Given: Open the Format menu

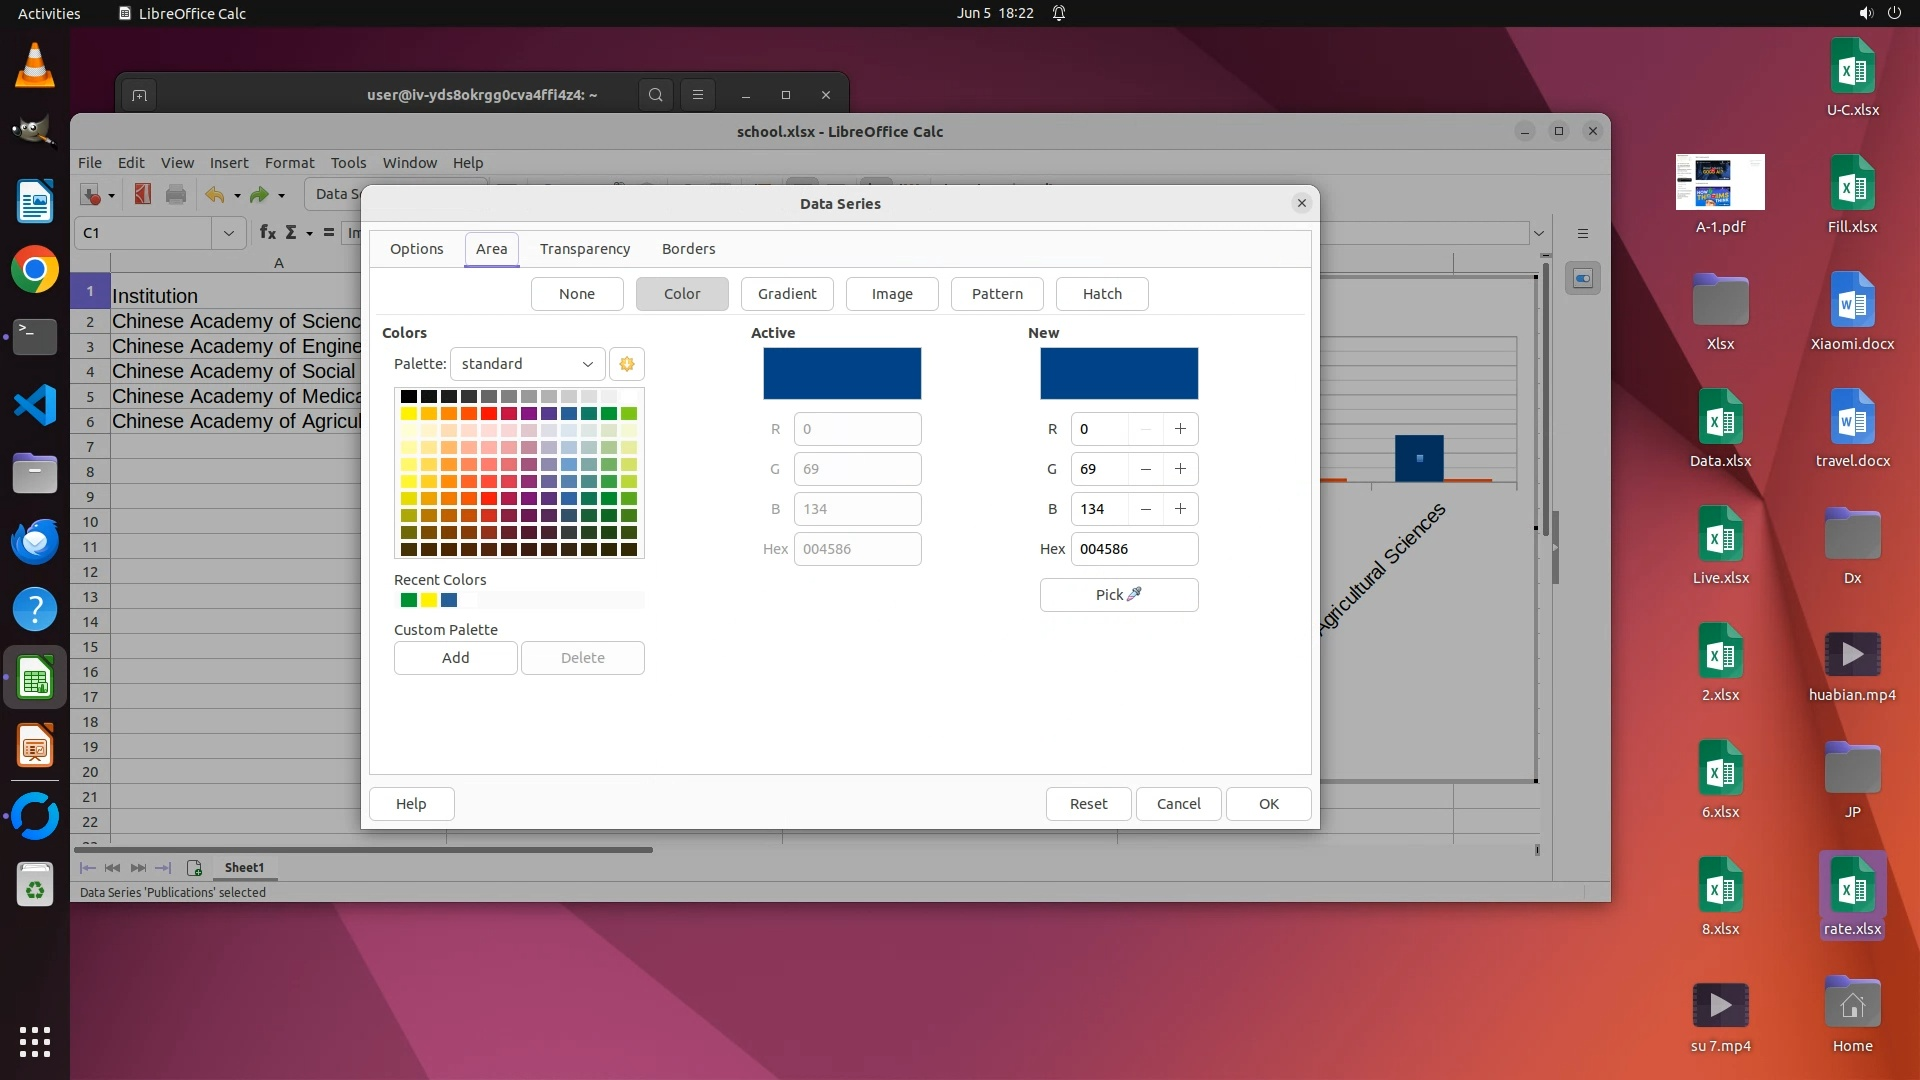Looking at the screenshot, I should tap(289, 163).
